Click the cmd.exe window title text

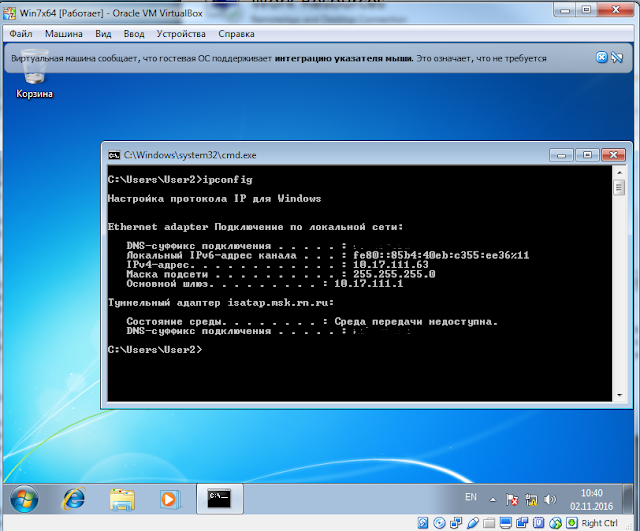pyautogui.click(x=190, y=155)
